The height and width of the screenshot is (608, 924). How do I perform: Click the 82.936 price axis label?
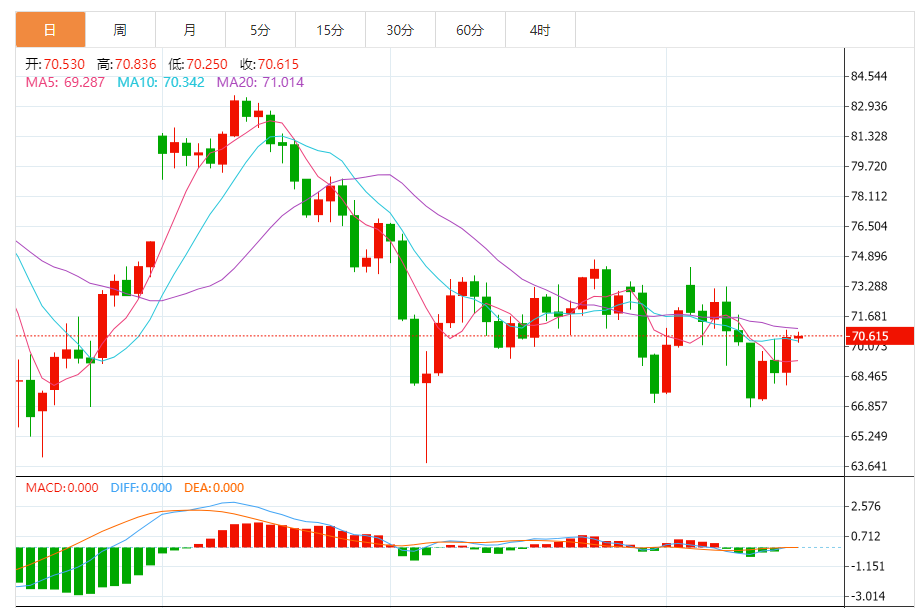click(x=869, y=107)
